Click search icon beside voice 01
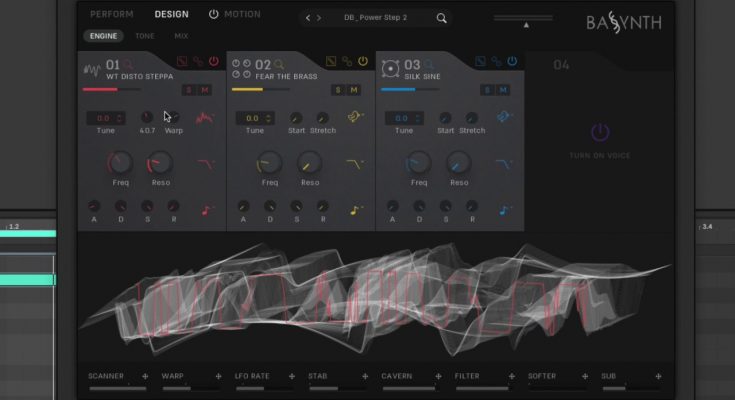The image size is (735, 400). [127, 64]
